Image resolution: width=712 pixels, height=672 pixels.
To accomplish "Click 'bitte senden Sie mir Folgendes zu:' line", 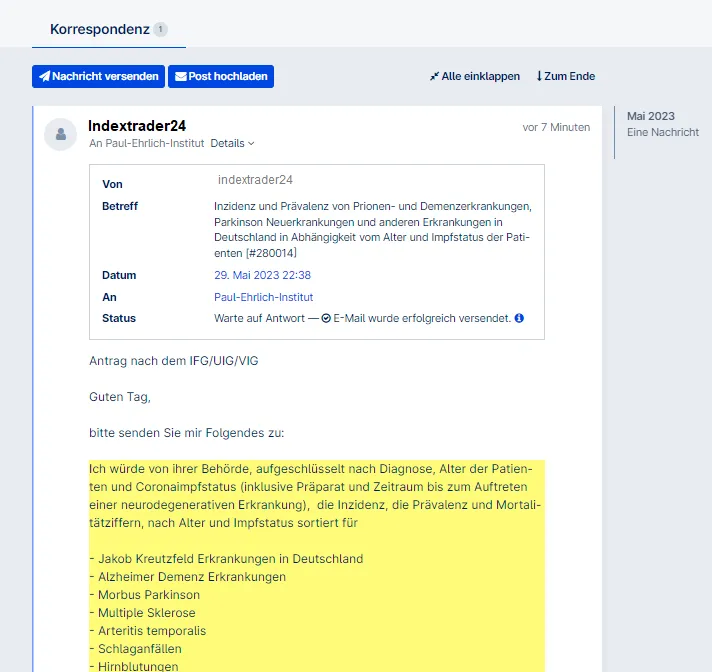I will tap(187, 433).
